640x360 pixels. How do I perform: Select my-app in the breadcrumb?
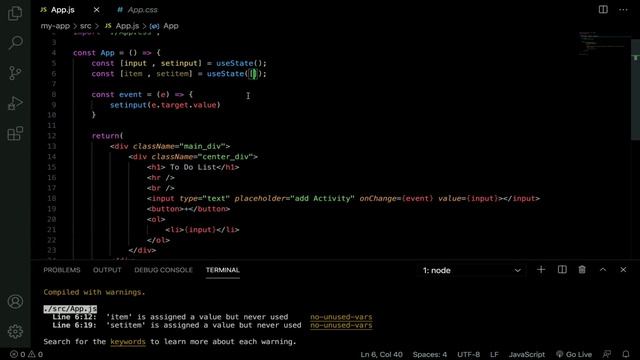(x=55, y=26)
